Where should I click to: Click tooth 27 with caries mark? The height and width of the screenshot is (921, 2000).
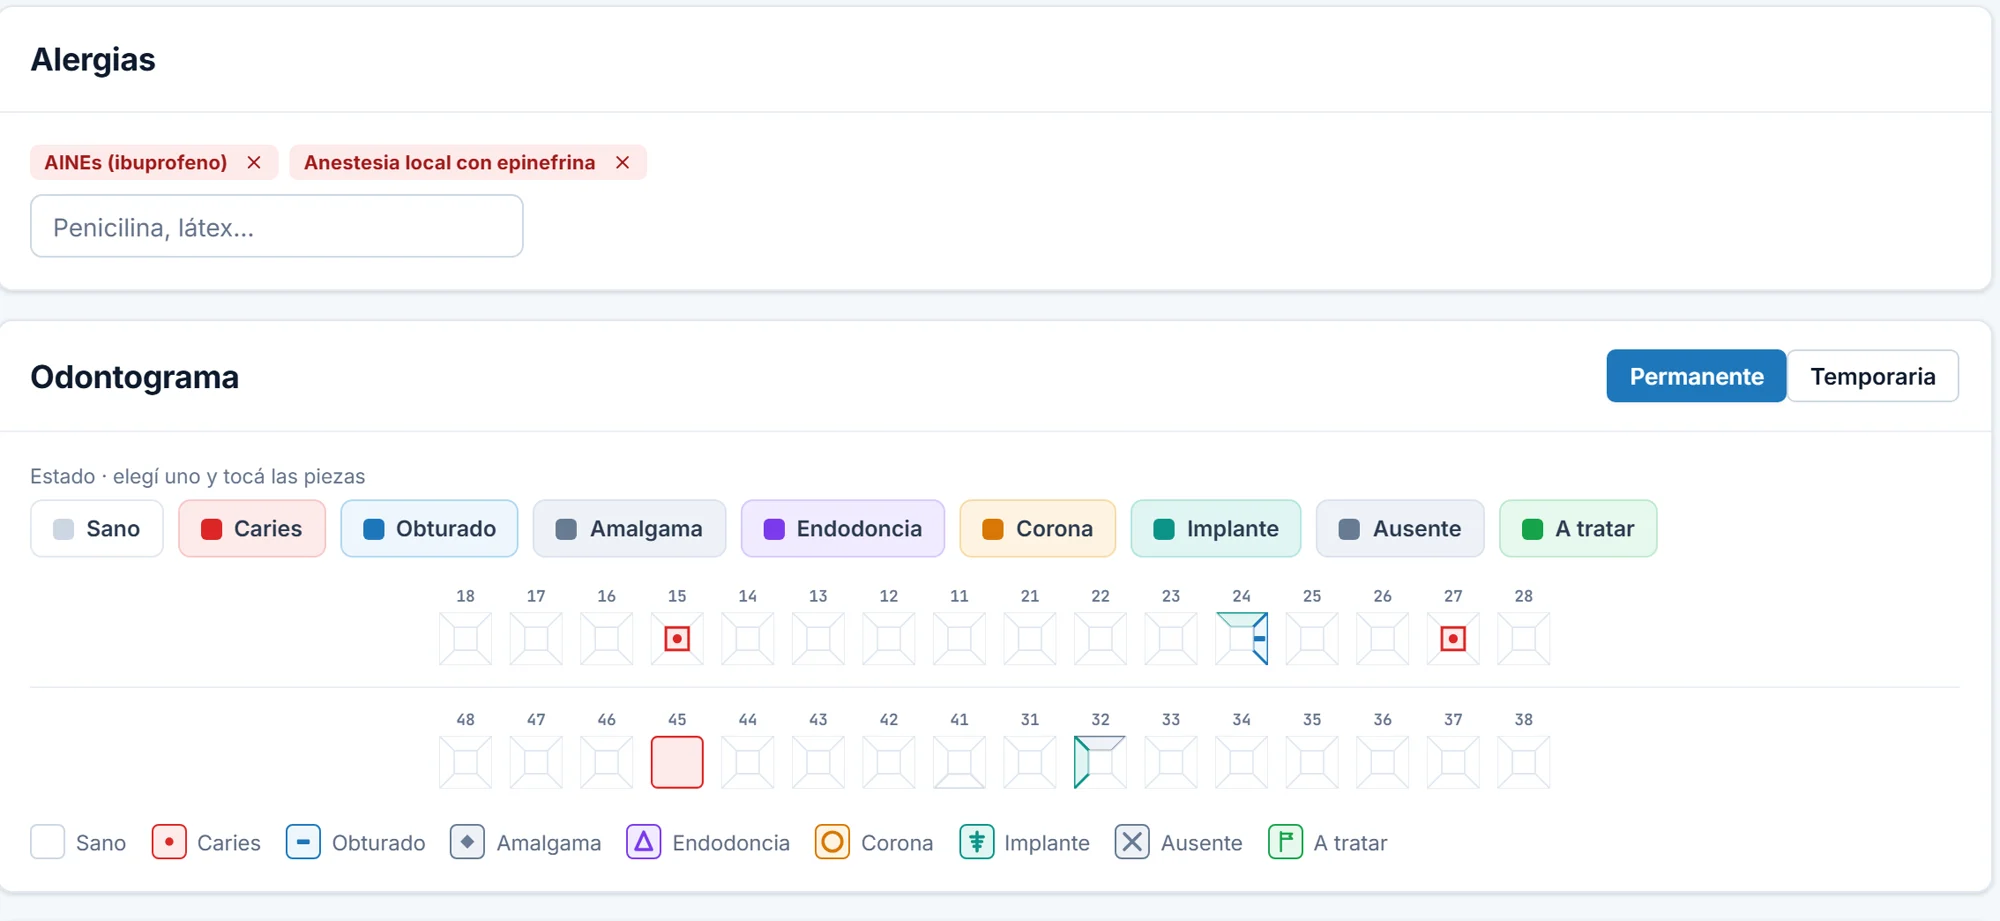(x=1453, y=638)
